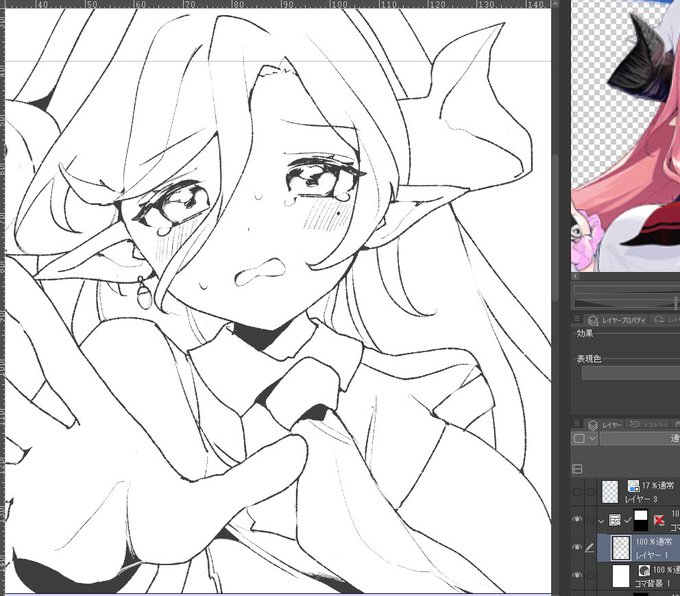
Task: Click the draft layer icon on レイヤー 3
Action: pyautogui.click(x=633, y=485)
